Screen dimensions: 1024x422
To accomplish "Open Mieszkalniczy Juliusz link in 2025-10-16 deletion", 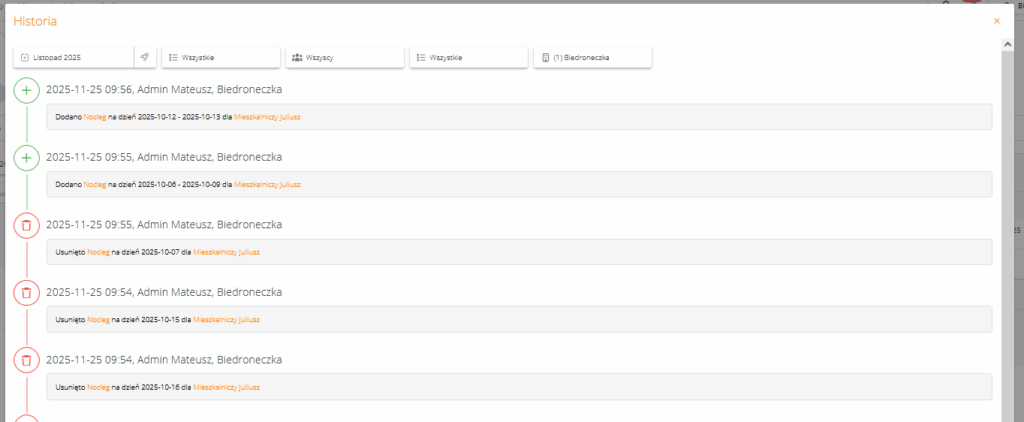I will tap(227, 387).
